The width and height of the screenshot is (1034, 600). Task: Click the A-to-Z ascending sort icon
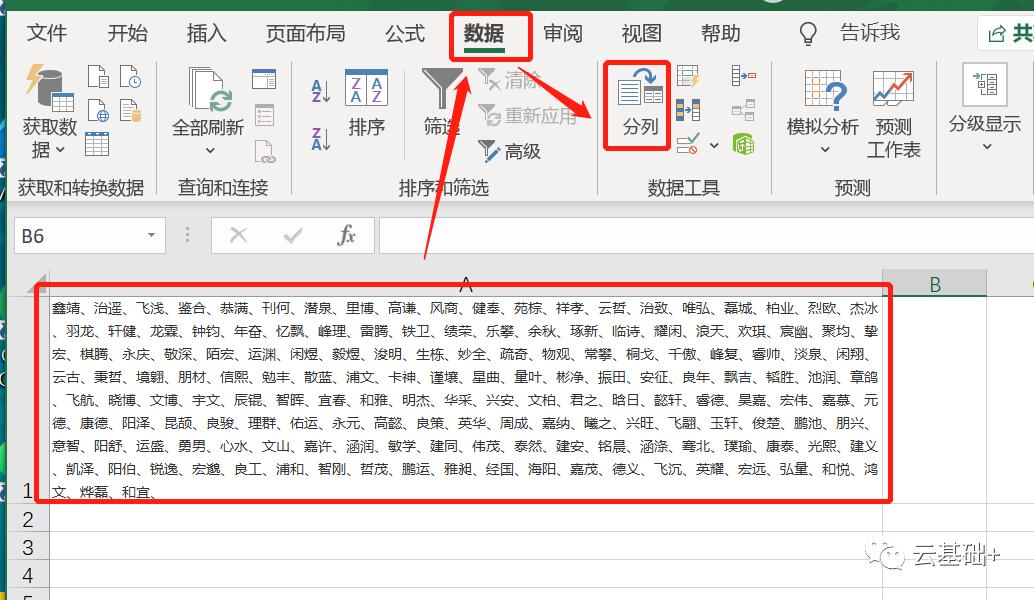(x=320, y=88)
